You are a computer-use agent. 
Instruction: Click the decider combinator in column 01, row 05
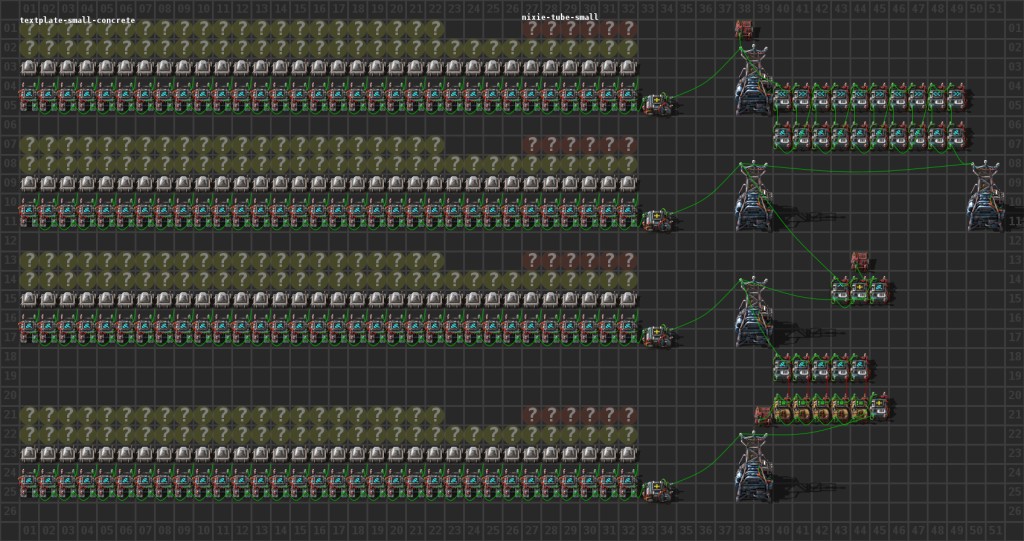coord(29,97)
